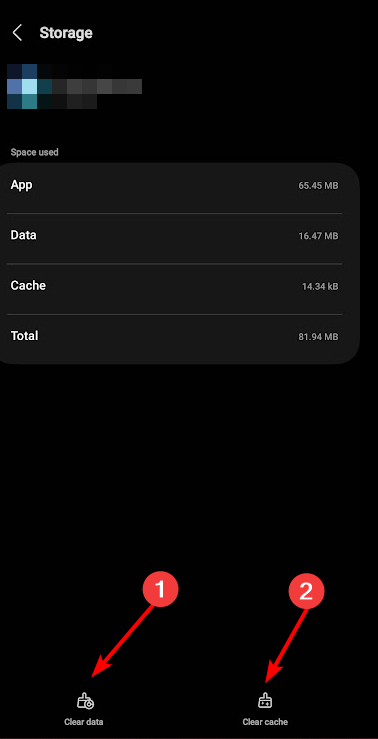Click the 16.47 MB data size value
The image size is (378, 739).
(x=318, y=236)
